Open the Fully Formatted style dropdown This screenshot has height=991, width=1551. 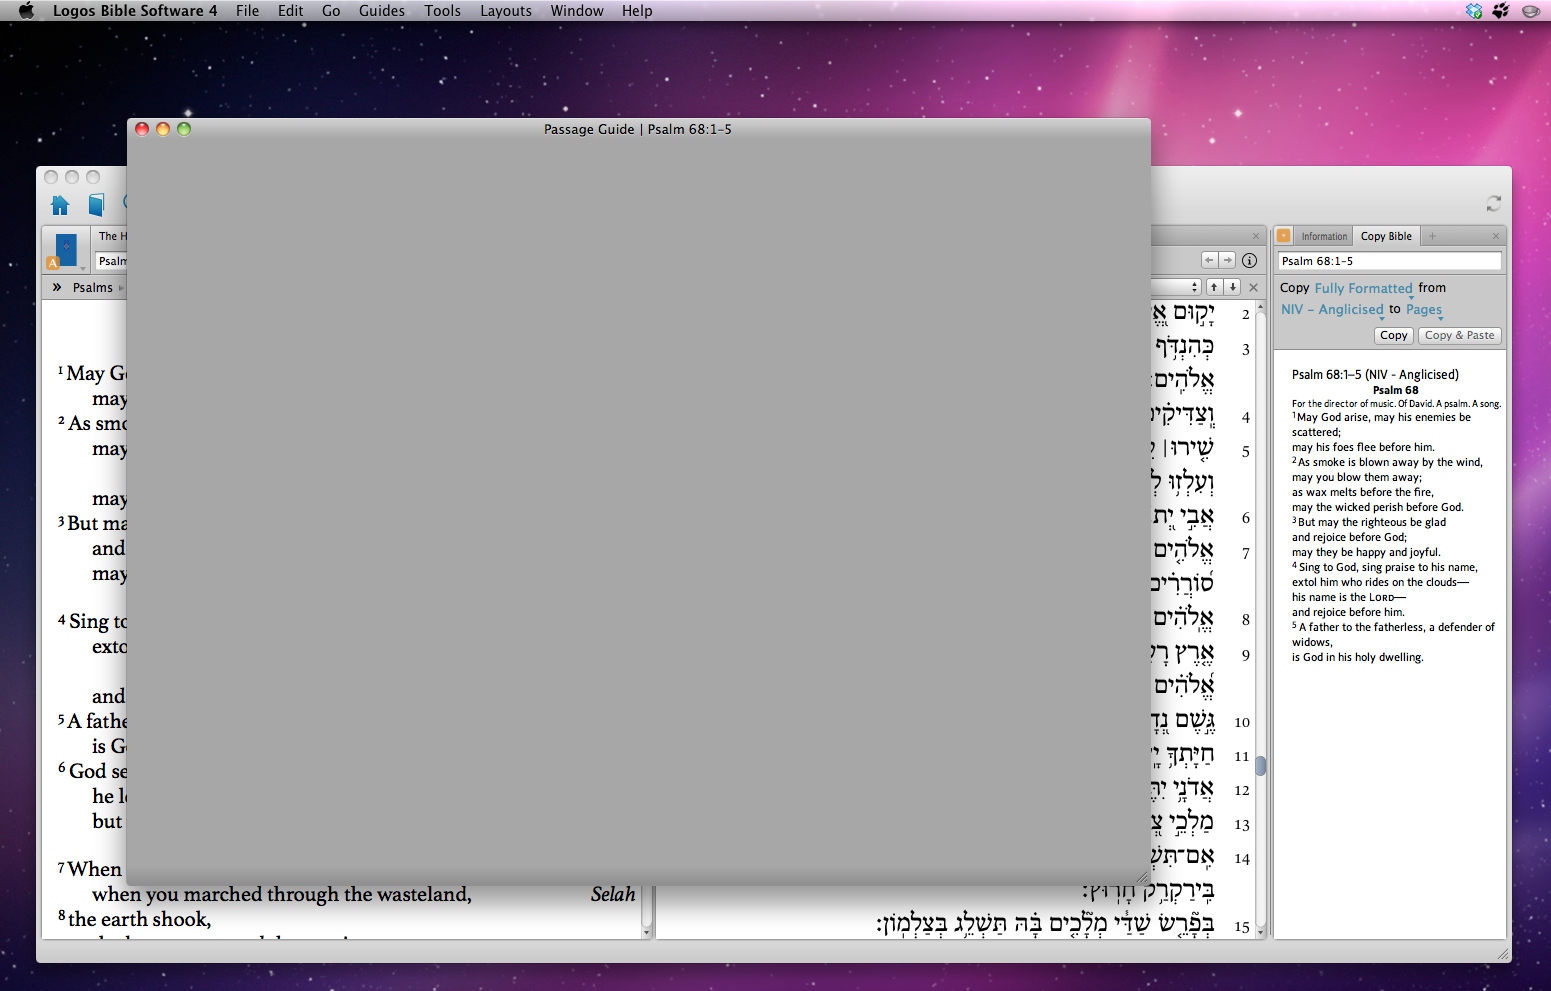[x=1363, y=288]
